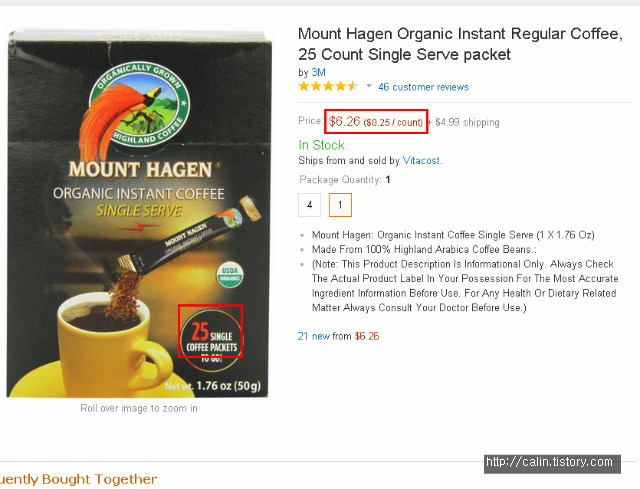Image resolution: width=640 pixels, height=489 pixels.
Task: Click the star rating icons
Action: tap(329, 87)
